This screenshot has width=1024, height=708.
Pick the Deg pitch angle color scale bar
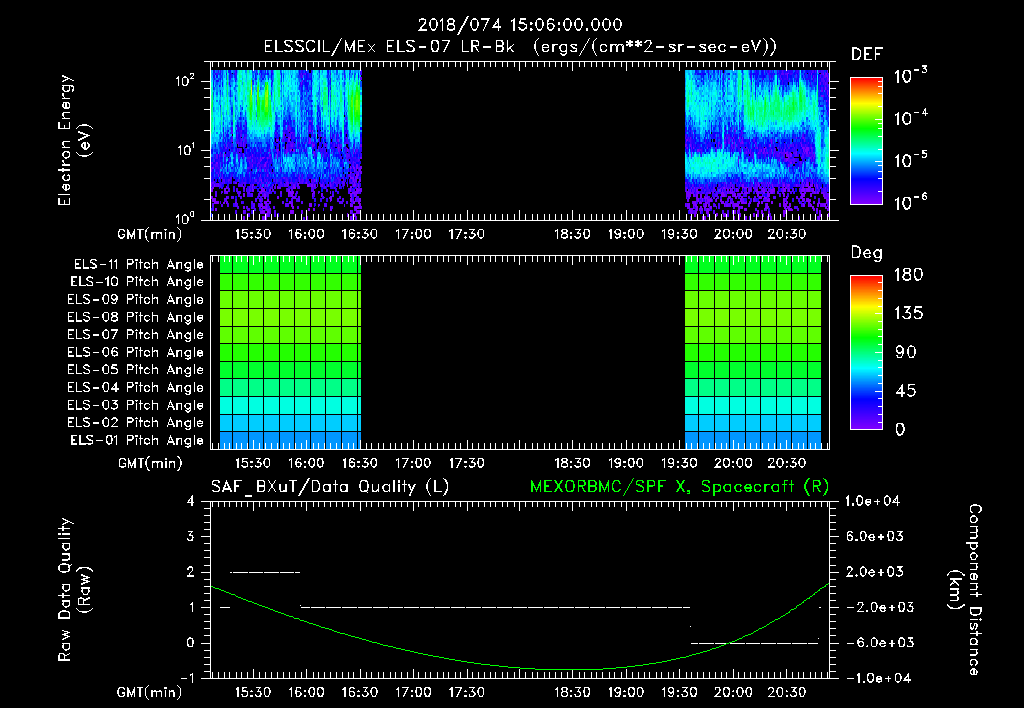(866, 352)
